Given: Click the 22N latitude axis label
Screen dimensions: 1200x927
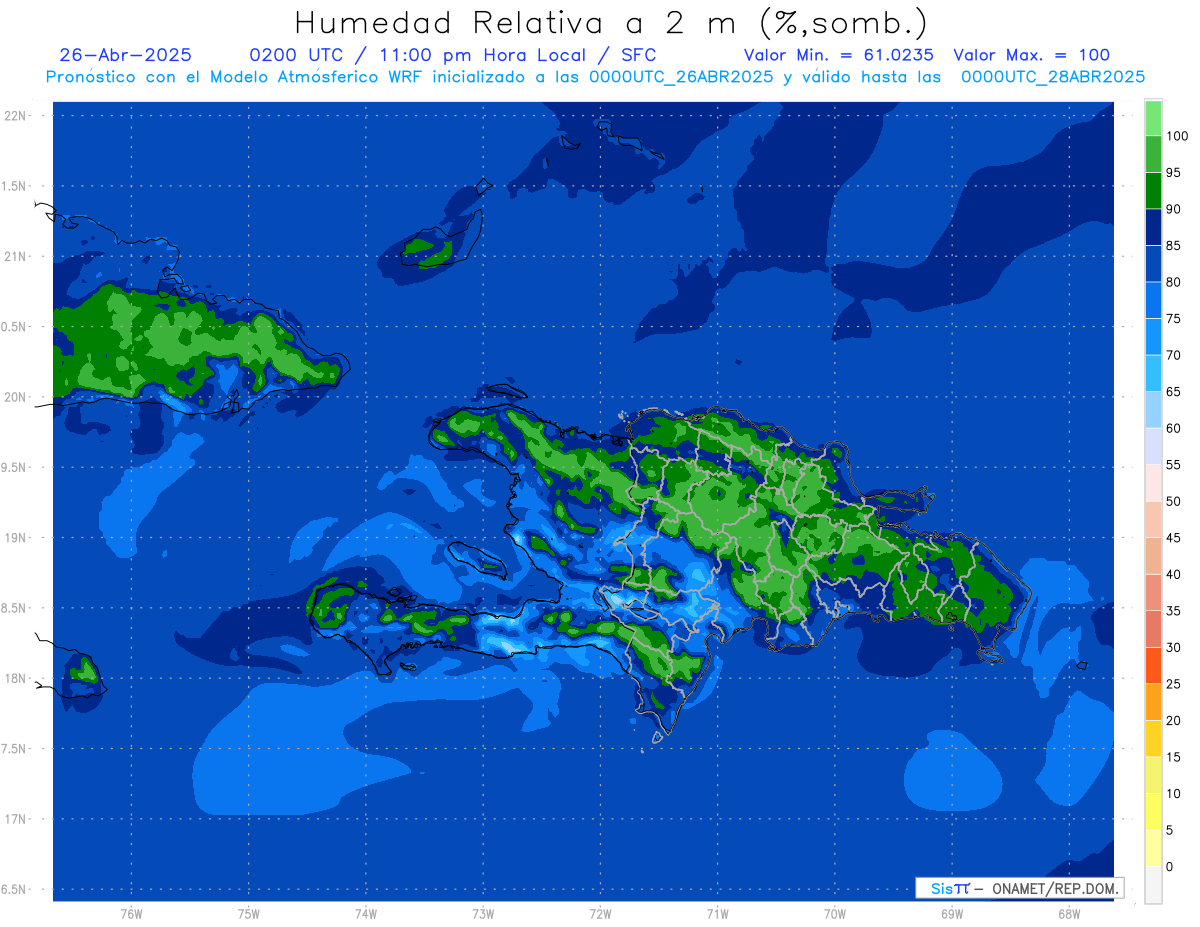Looking at the screenshot, I should (x=17, y=116).
